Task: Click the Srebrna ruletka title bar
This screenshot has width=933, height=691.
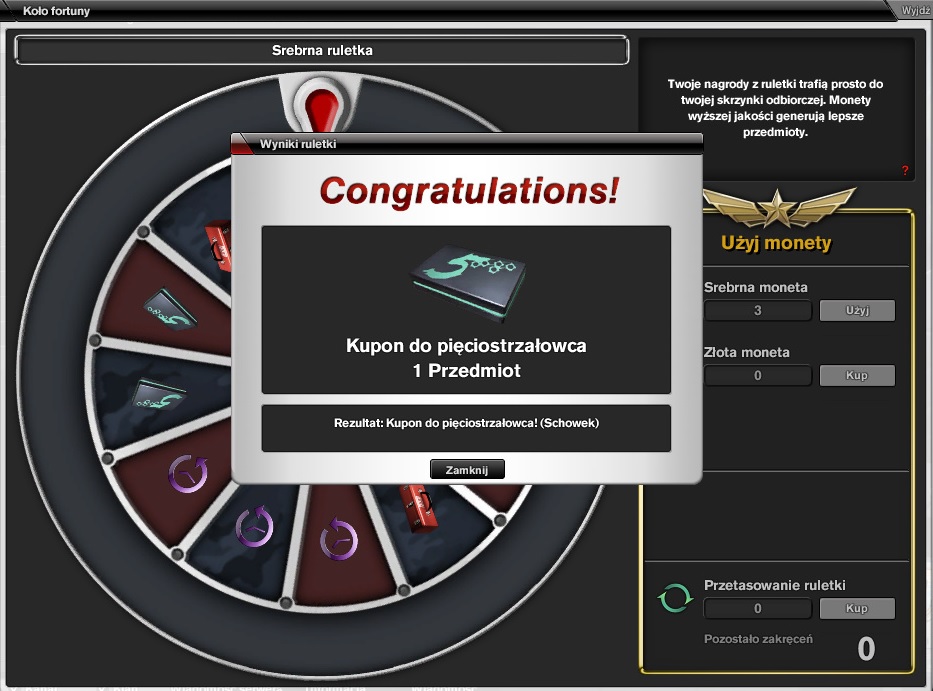Action: (322, 50)
